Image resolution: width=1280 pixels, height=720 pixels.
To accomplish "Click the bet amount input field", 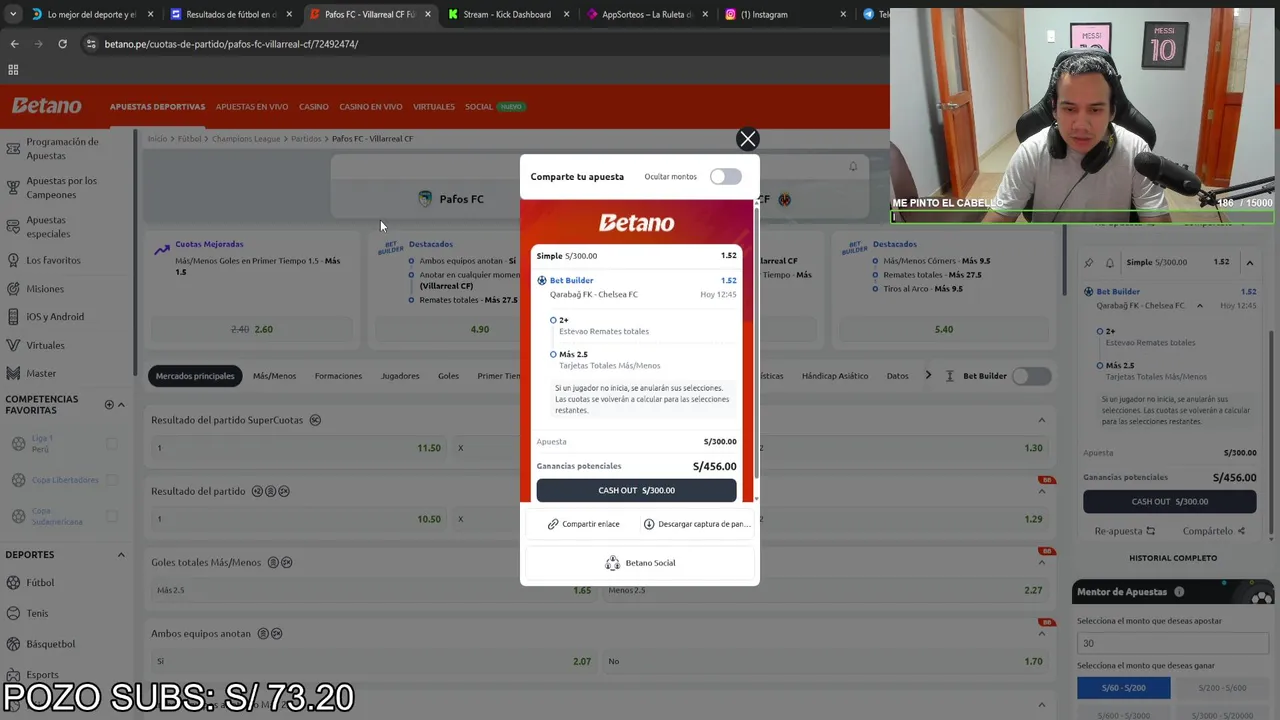I will 1172,643.
